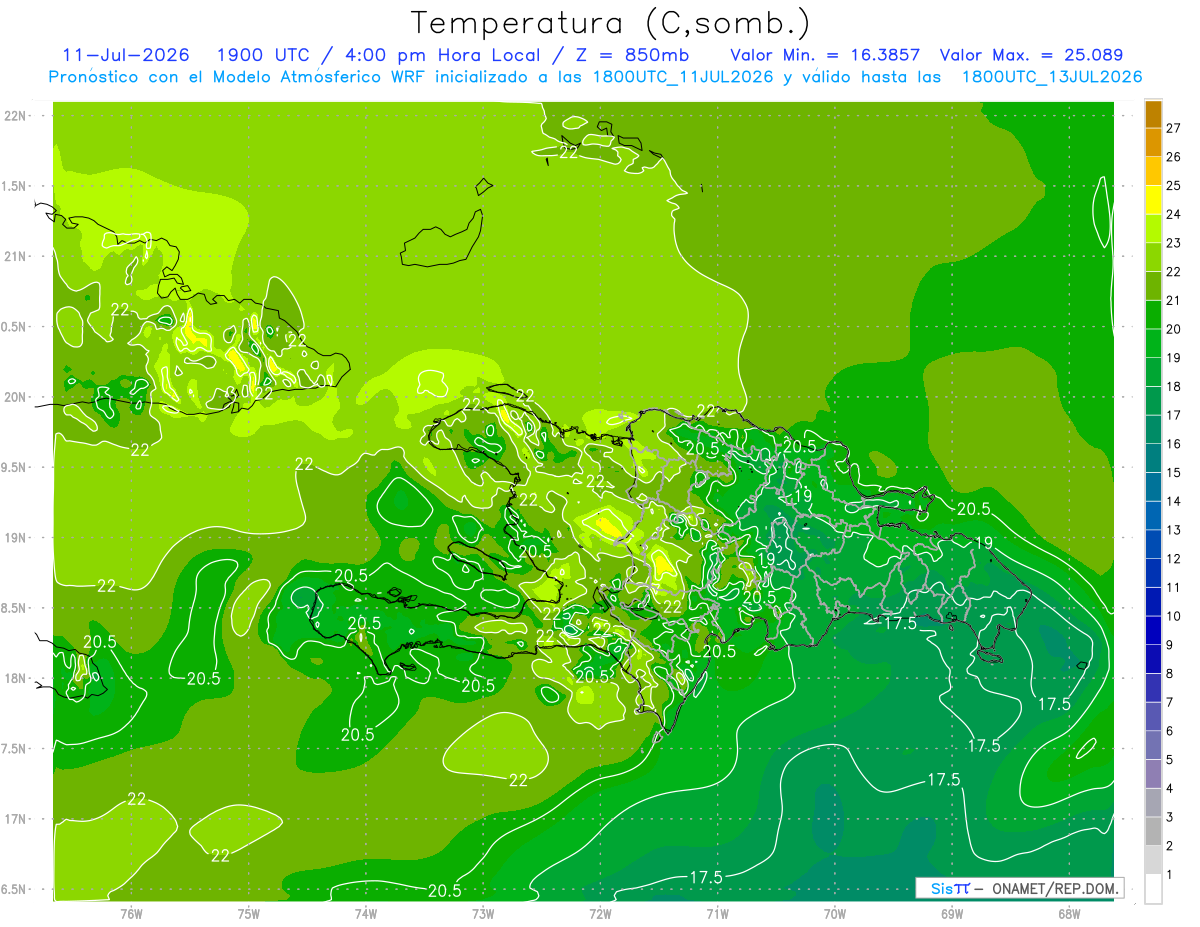Click the 73W longitude axis label
The width and height of the screenshot is (1200, 927).
pyautogui.click(x=482, y=913)
